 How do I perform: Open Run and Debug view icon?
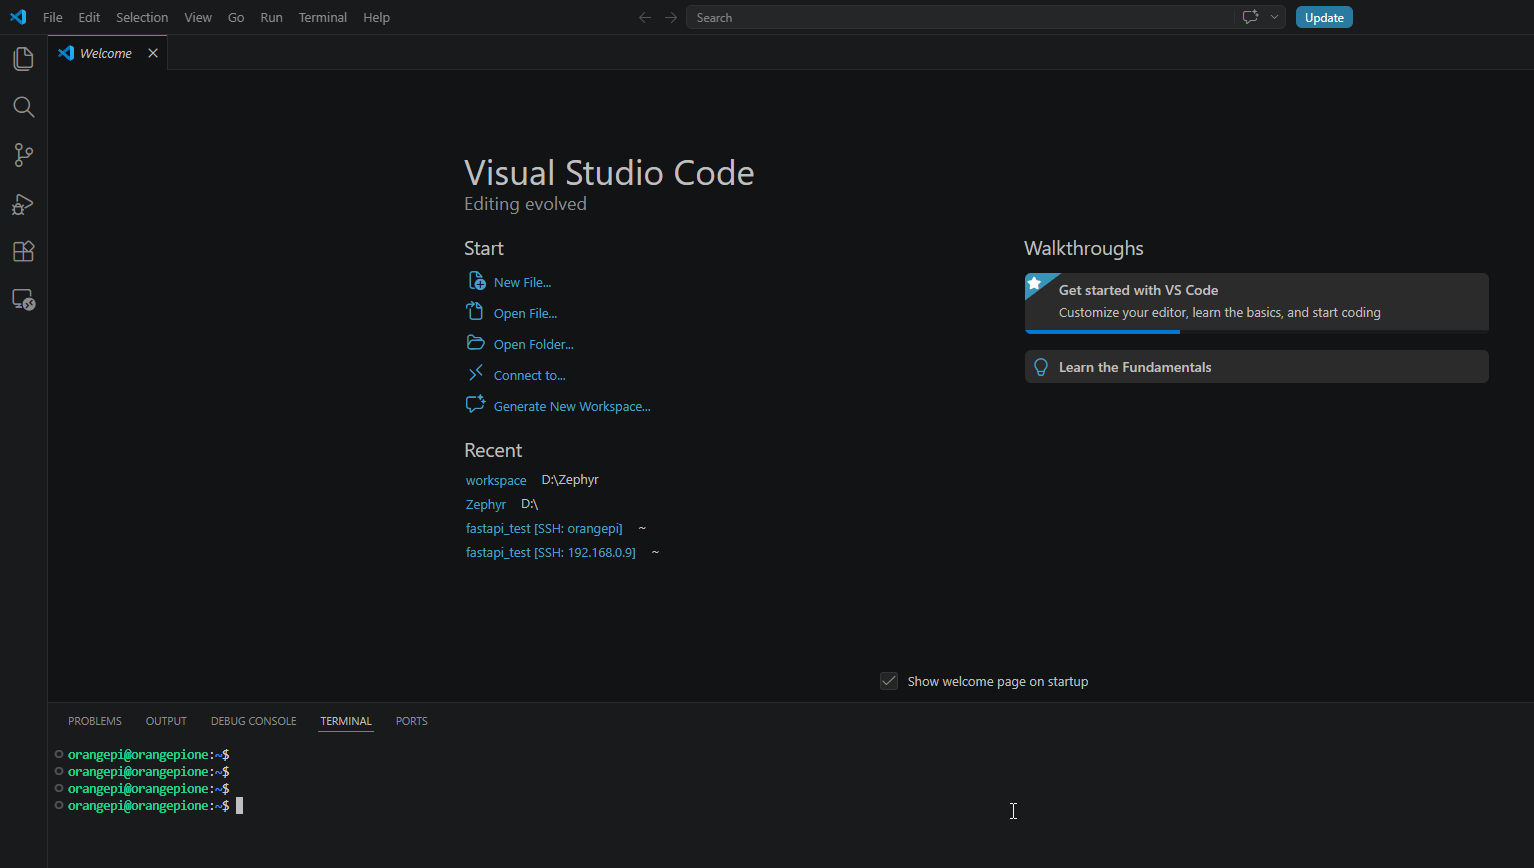point(23,204)
